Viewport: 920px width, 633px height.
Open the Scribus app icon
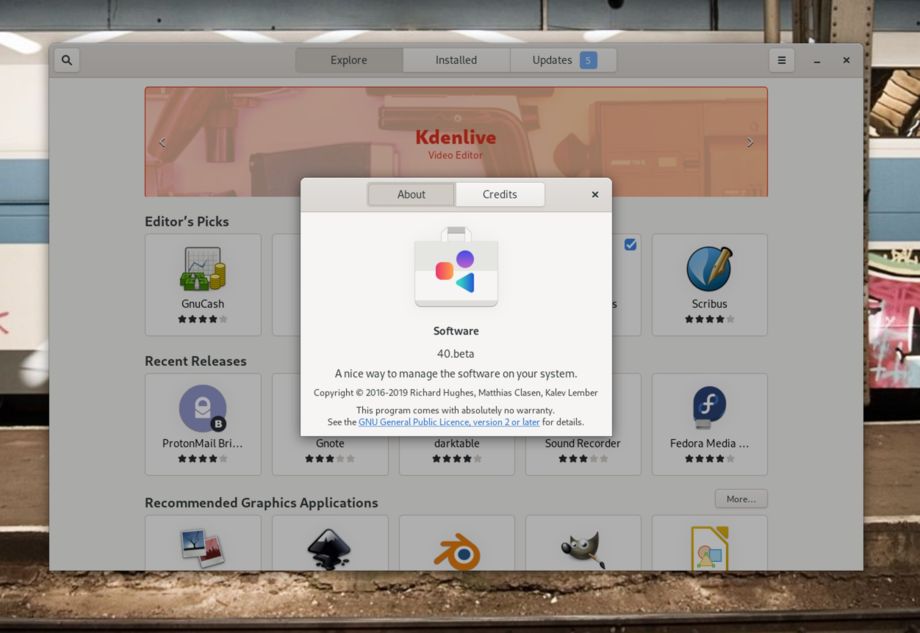(709, 269)
